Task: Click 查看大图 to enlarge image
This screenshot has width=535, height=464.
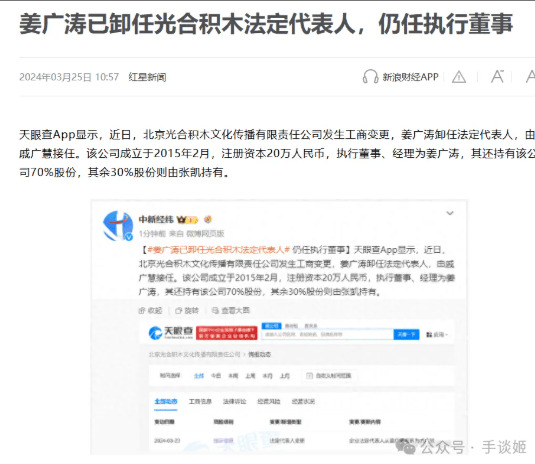Action: tap(231, 310)
